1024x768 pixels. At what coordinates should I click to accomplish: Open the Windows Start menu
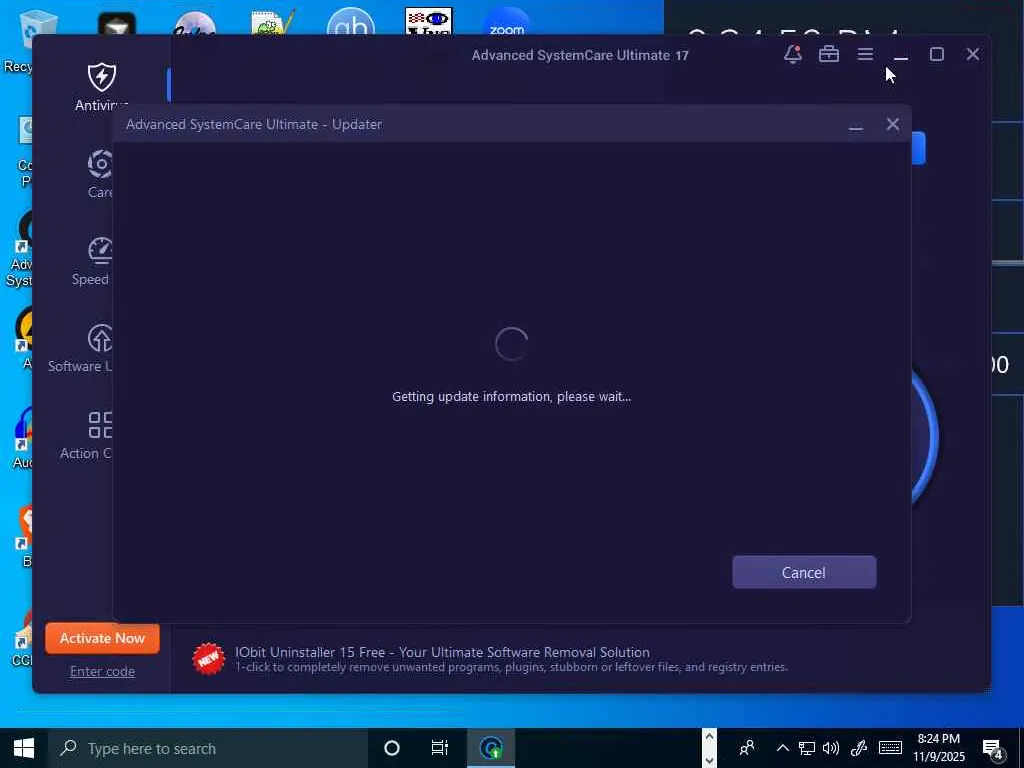click(24, 748)
